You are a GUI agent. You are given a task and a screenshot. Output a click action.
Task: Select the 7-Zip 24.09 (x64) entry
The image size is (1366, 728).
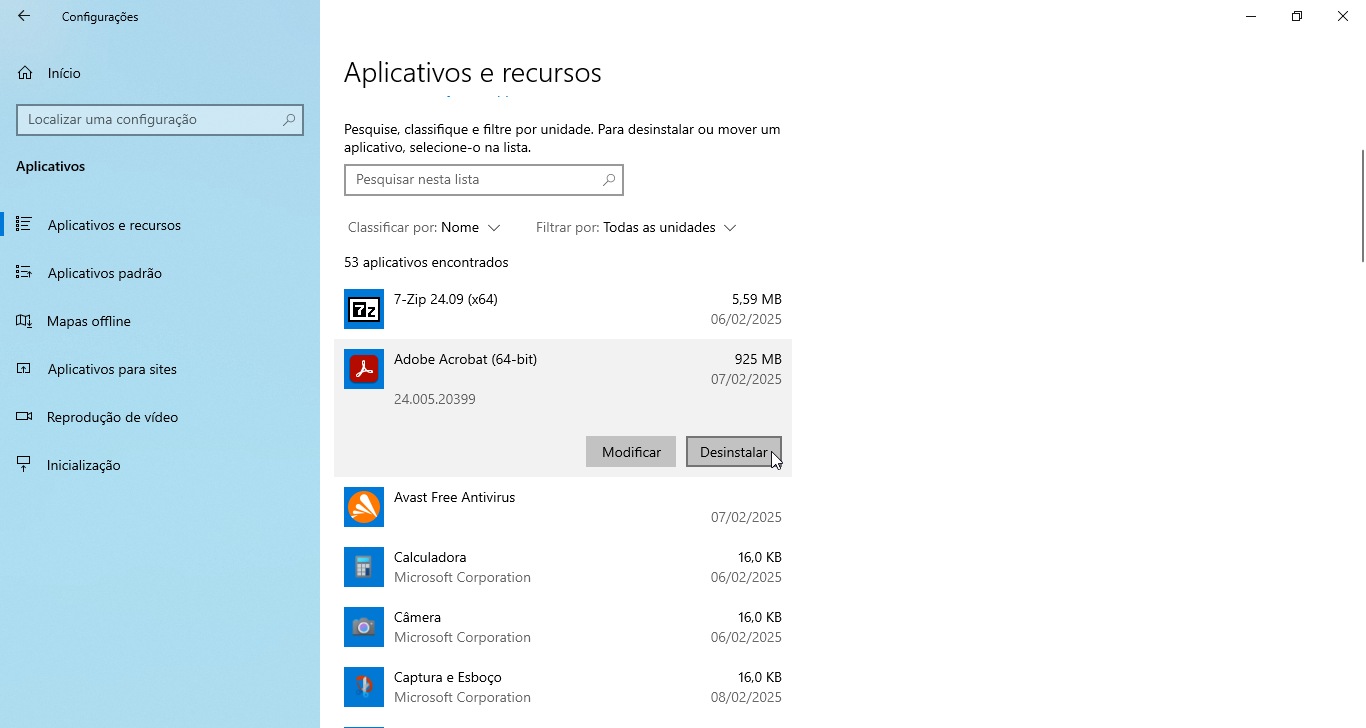click(563, 309)
